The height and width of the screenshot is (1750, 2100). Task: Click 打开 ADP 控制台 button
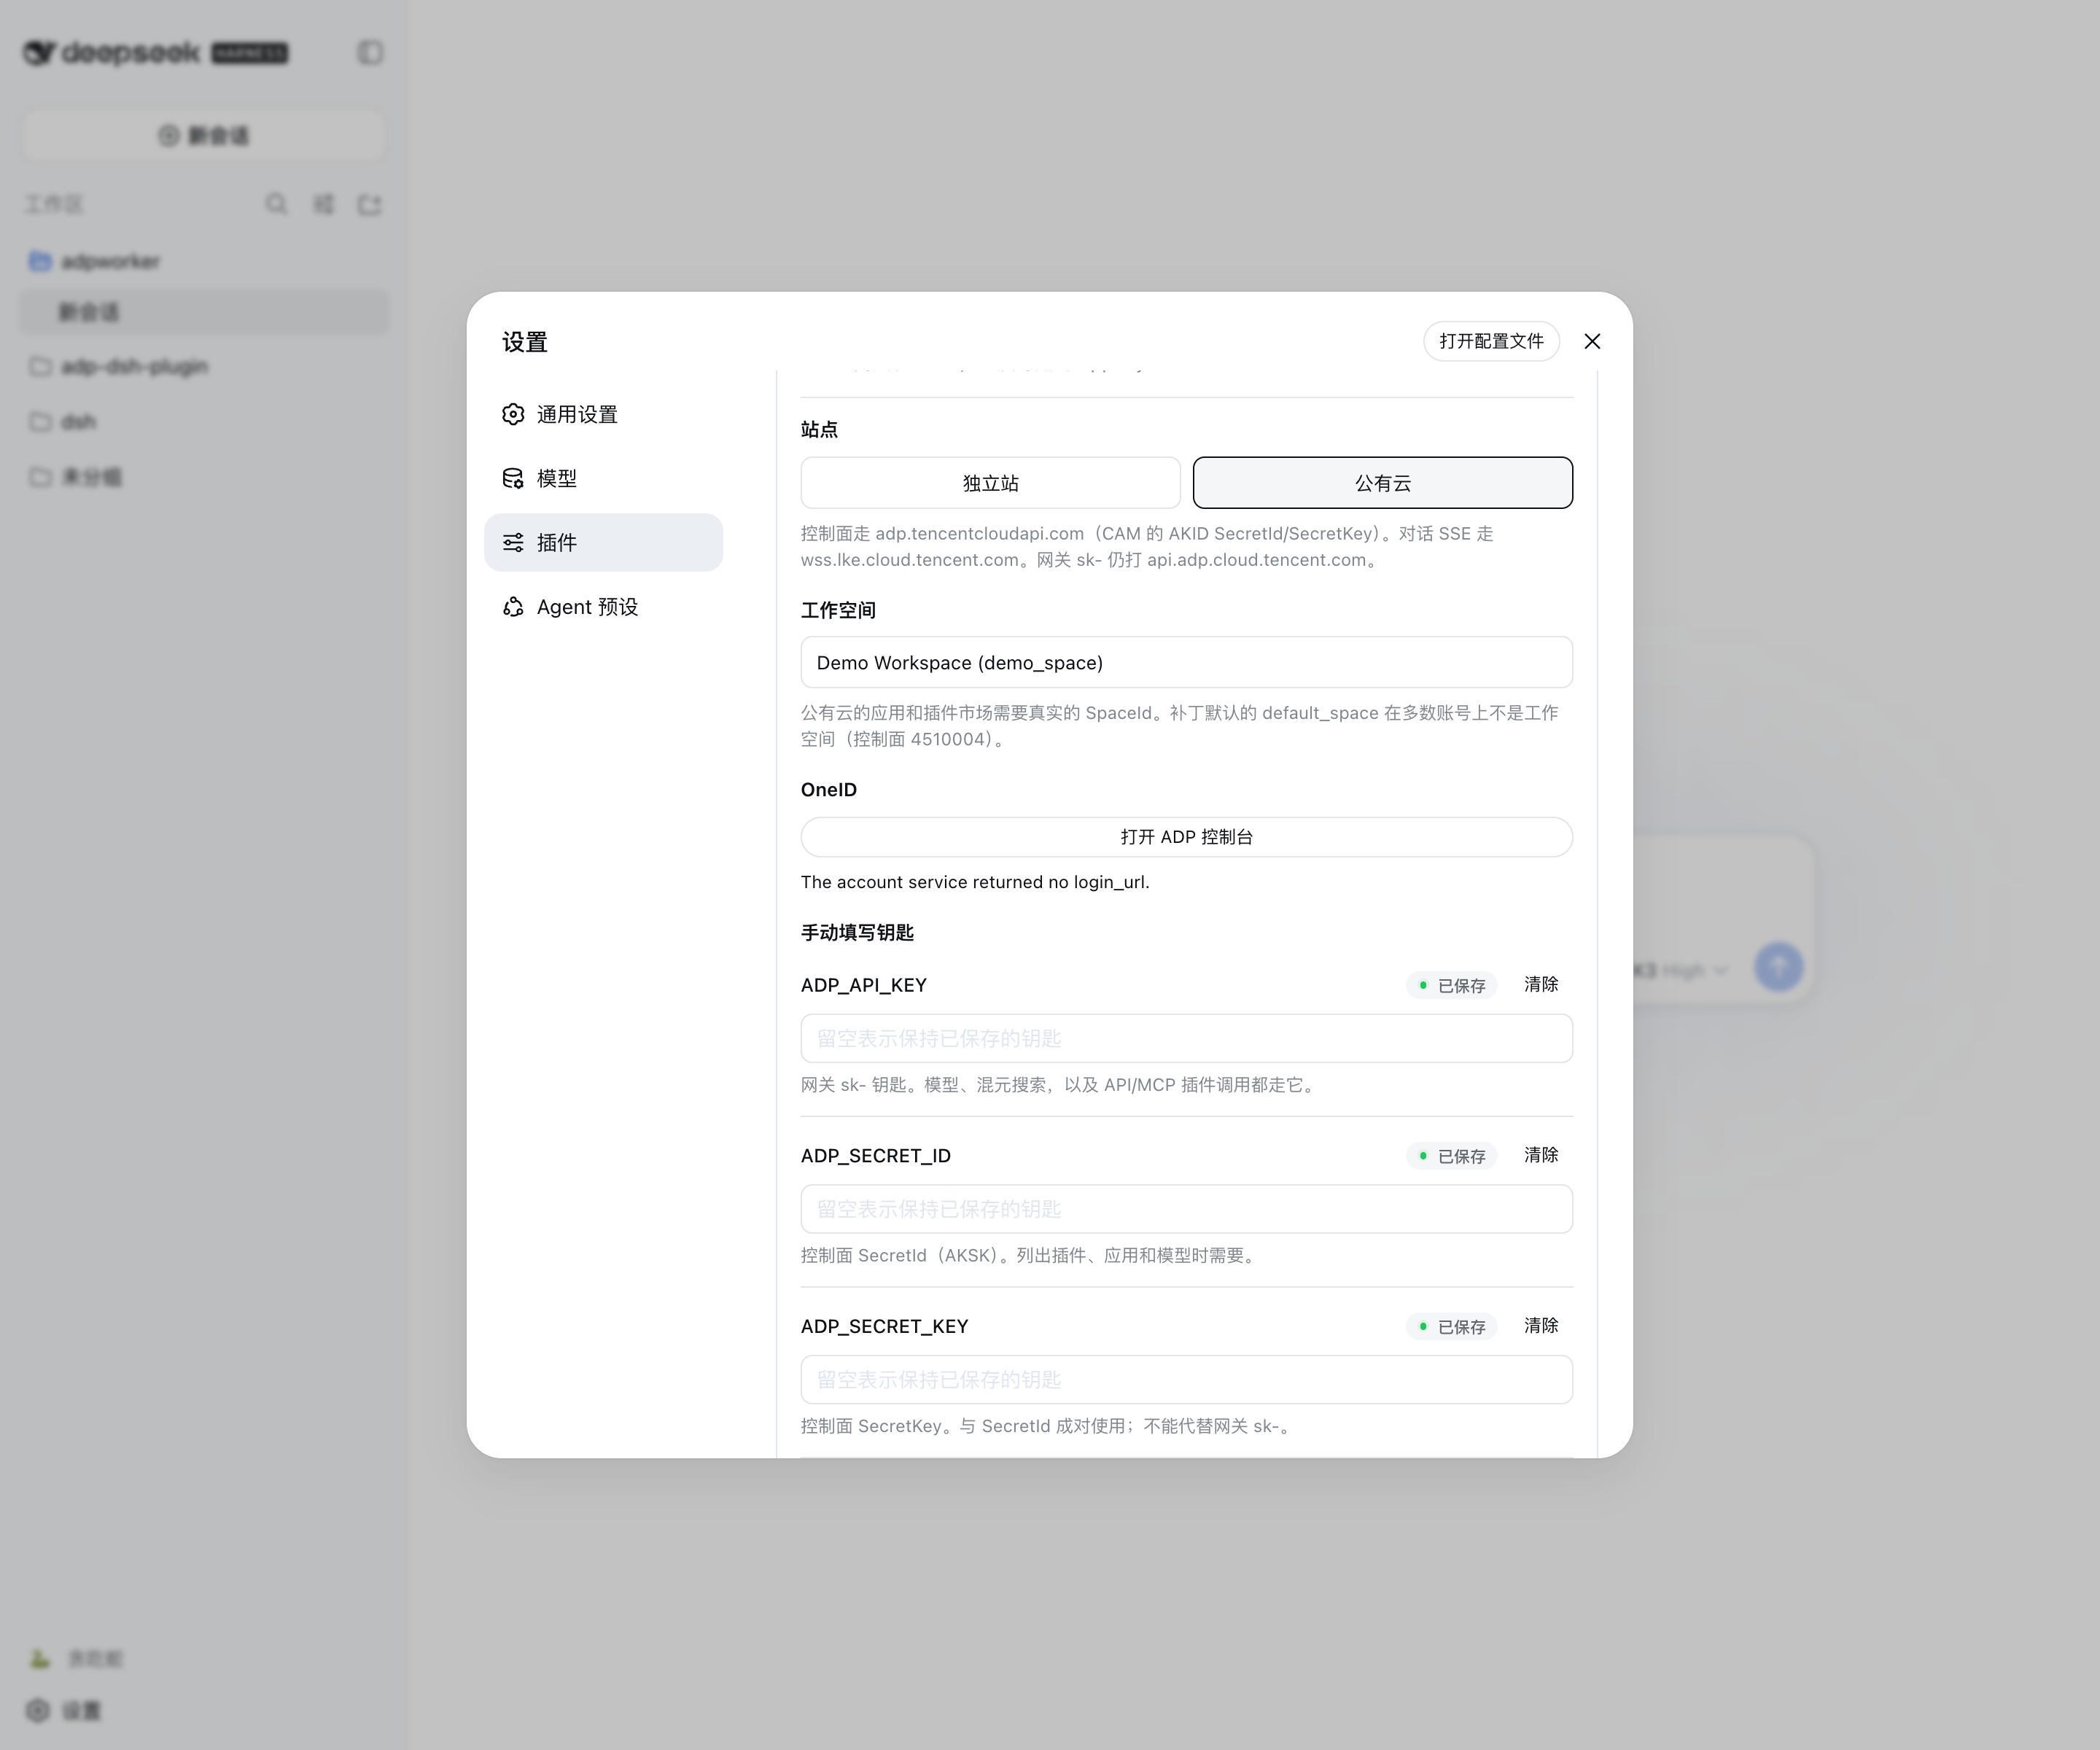[x=1186, y=837]
